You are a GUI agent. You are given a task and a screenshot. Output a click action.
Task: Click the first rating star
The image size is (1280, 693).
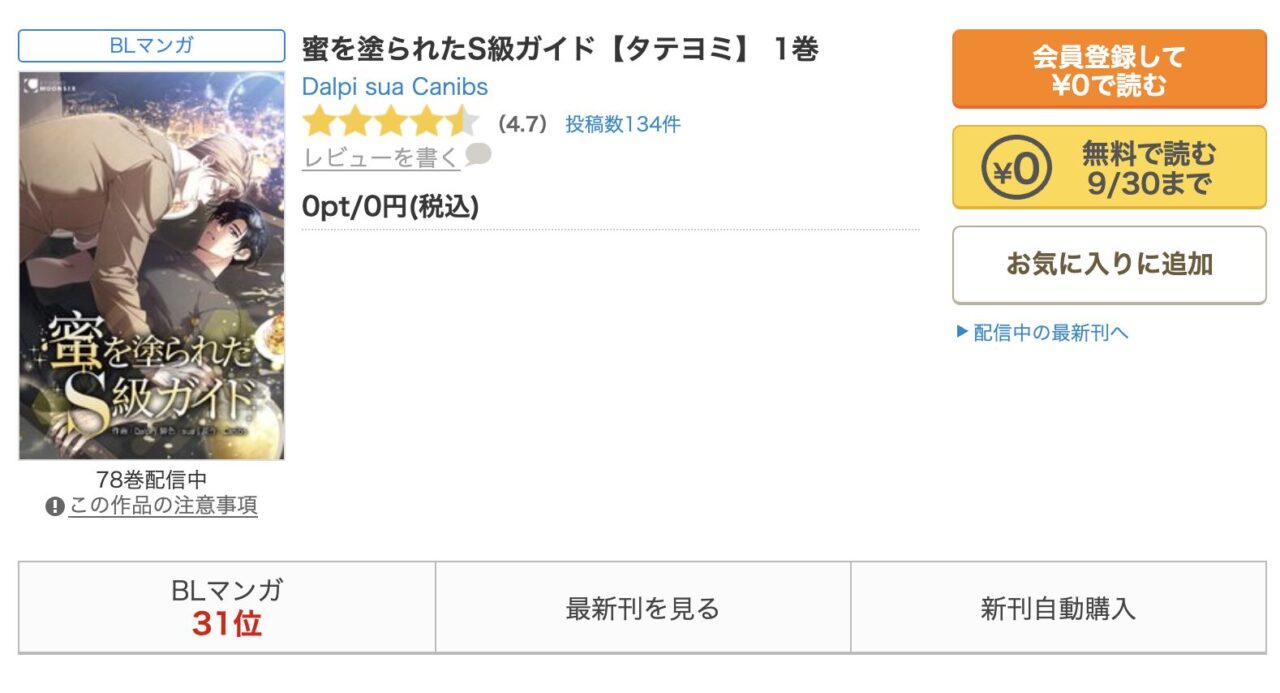tap(319, 124)
